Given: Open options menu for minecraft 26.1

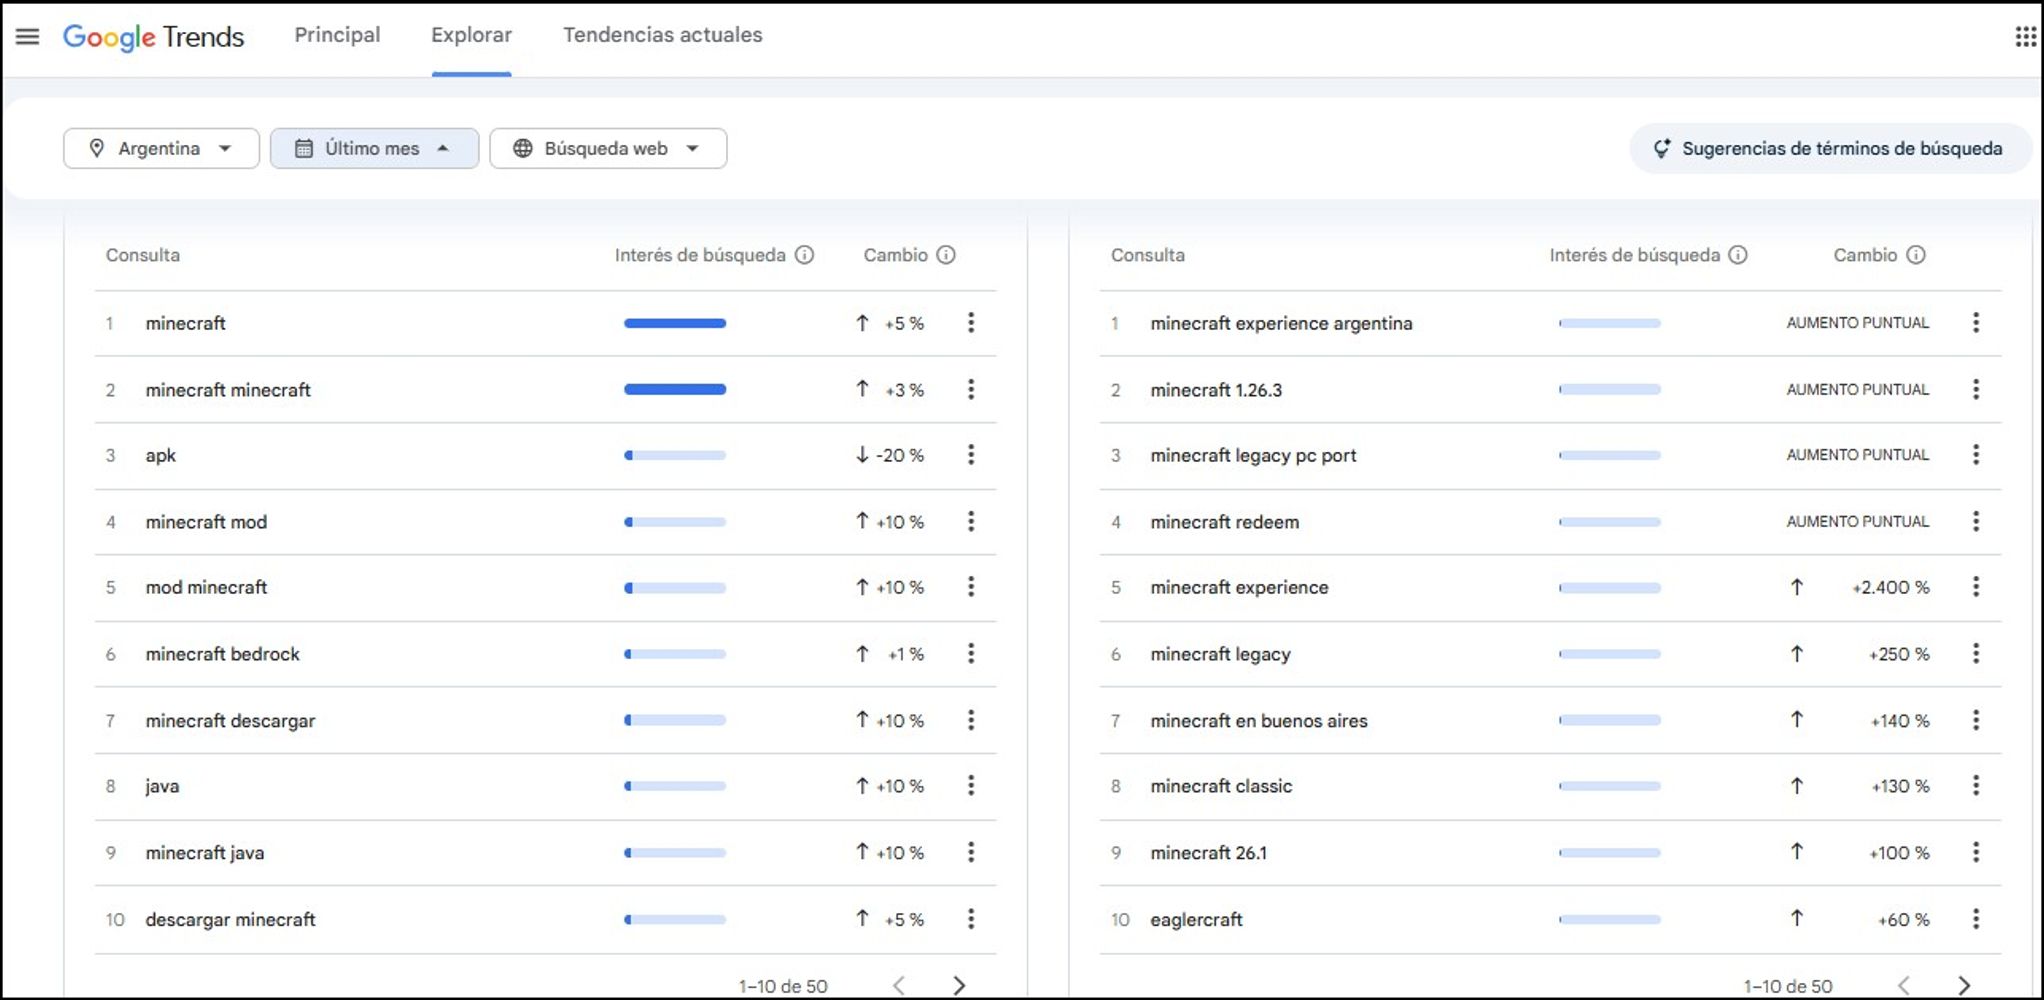Looking at the screenshot, I should [x=1976, y=852].
